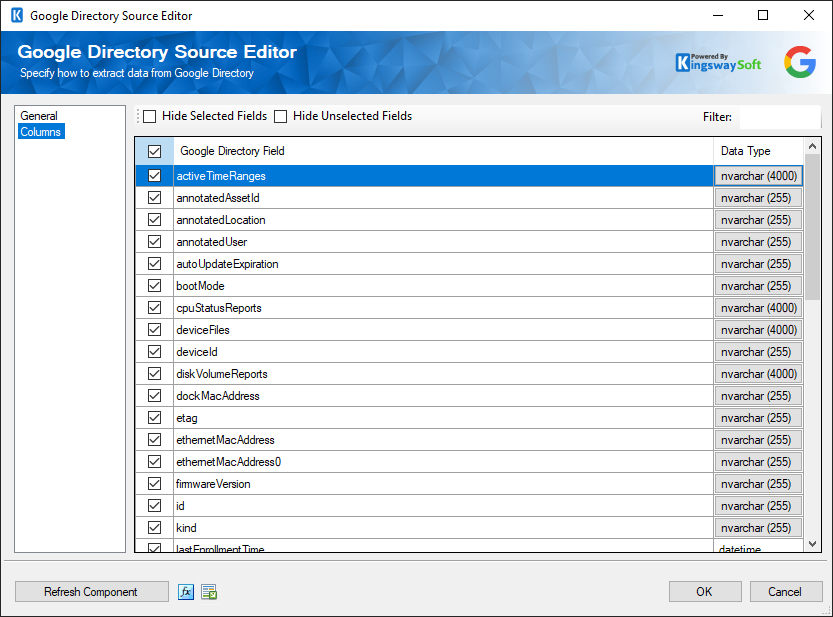833x617 pixels.
Task: Click the column mapping grid icon
Action: coord(209,591)
